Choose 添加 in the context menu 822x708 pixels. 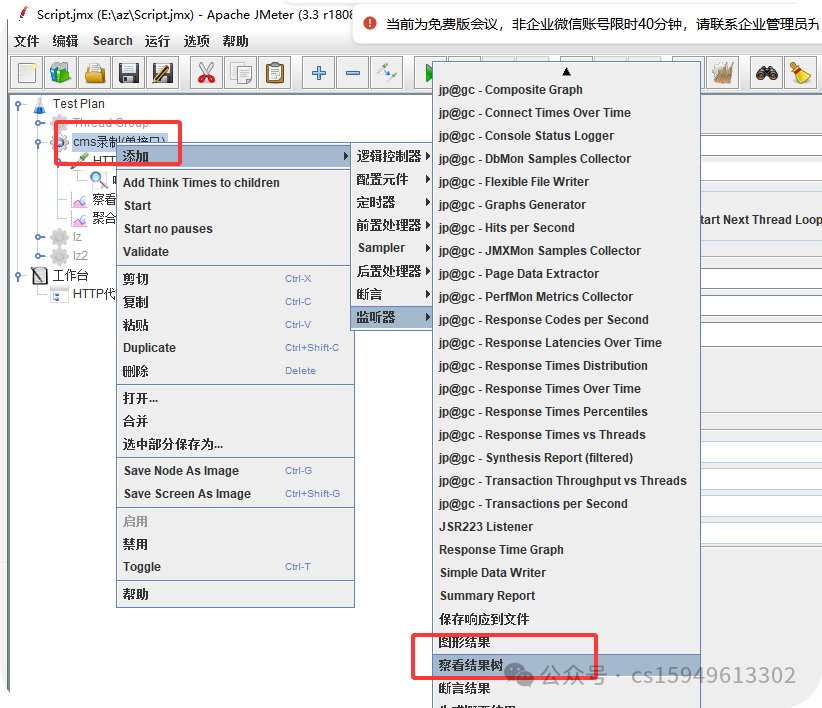234,156
